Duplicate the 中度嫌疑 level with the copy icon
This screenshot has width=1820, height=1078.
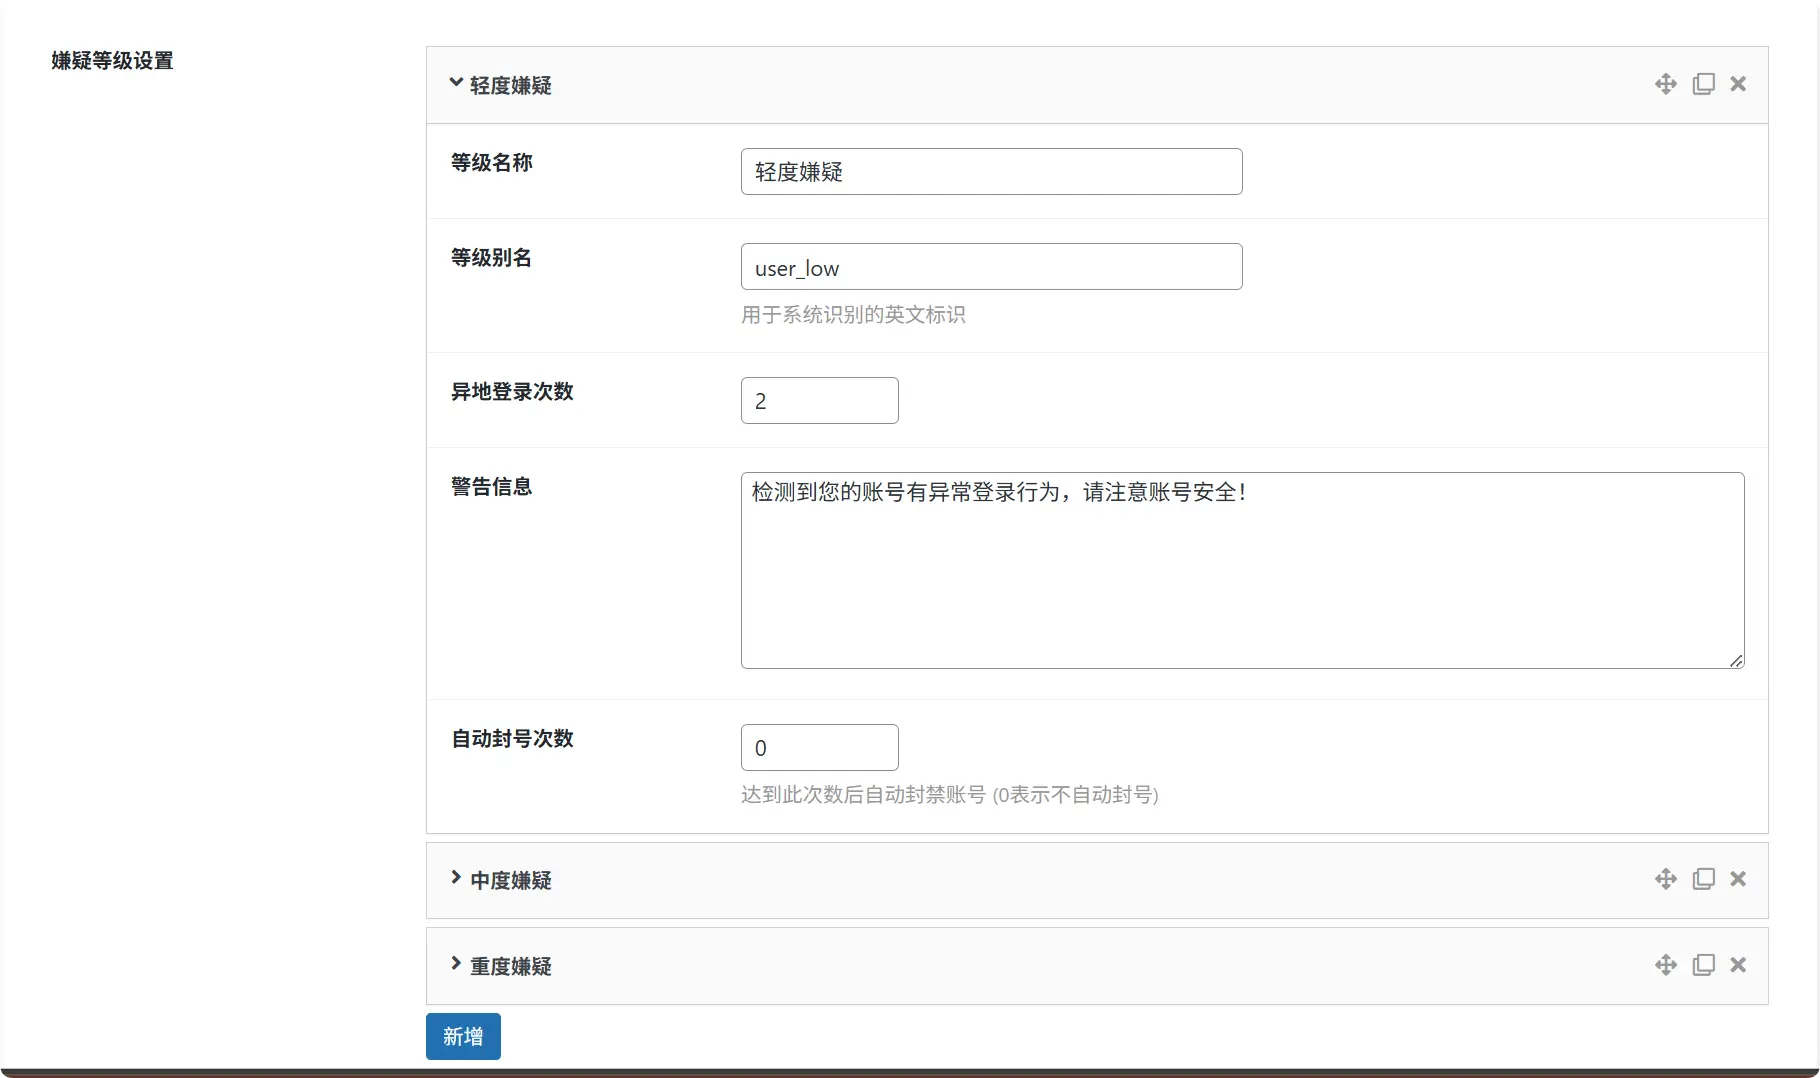(x=1703, y=879)
